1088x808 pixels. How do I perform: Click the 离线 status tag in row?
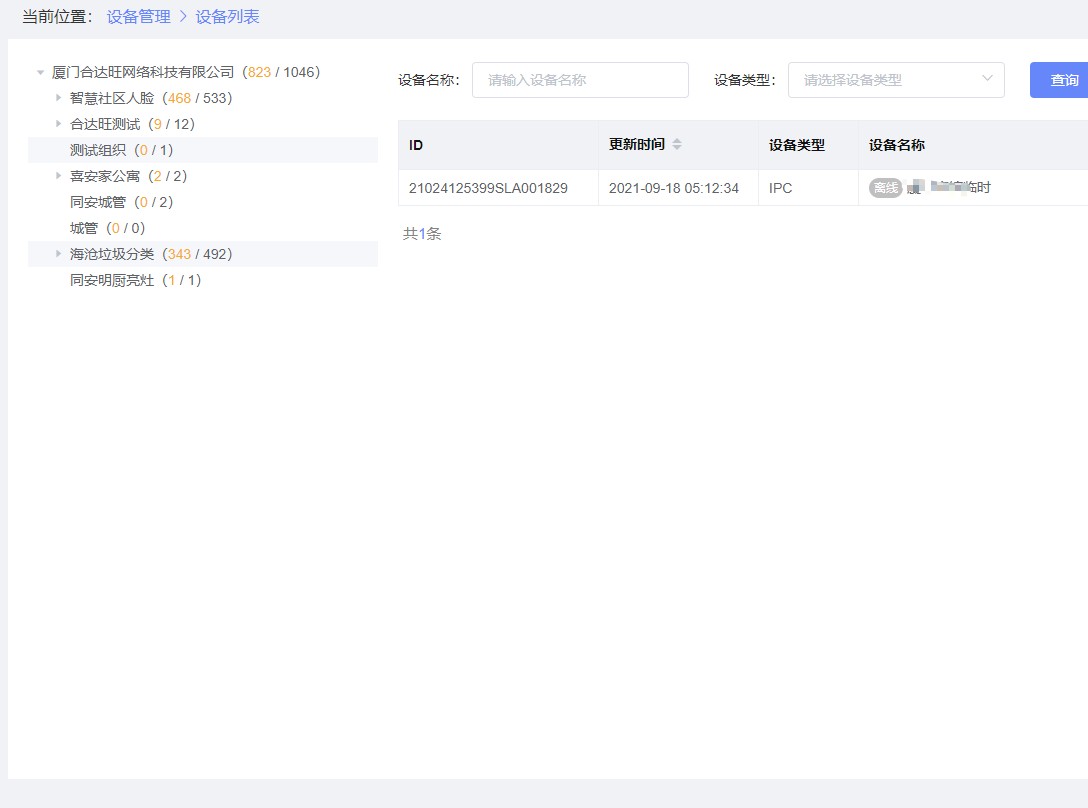(885, 188)
